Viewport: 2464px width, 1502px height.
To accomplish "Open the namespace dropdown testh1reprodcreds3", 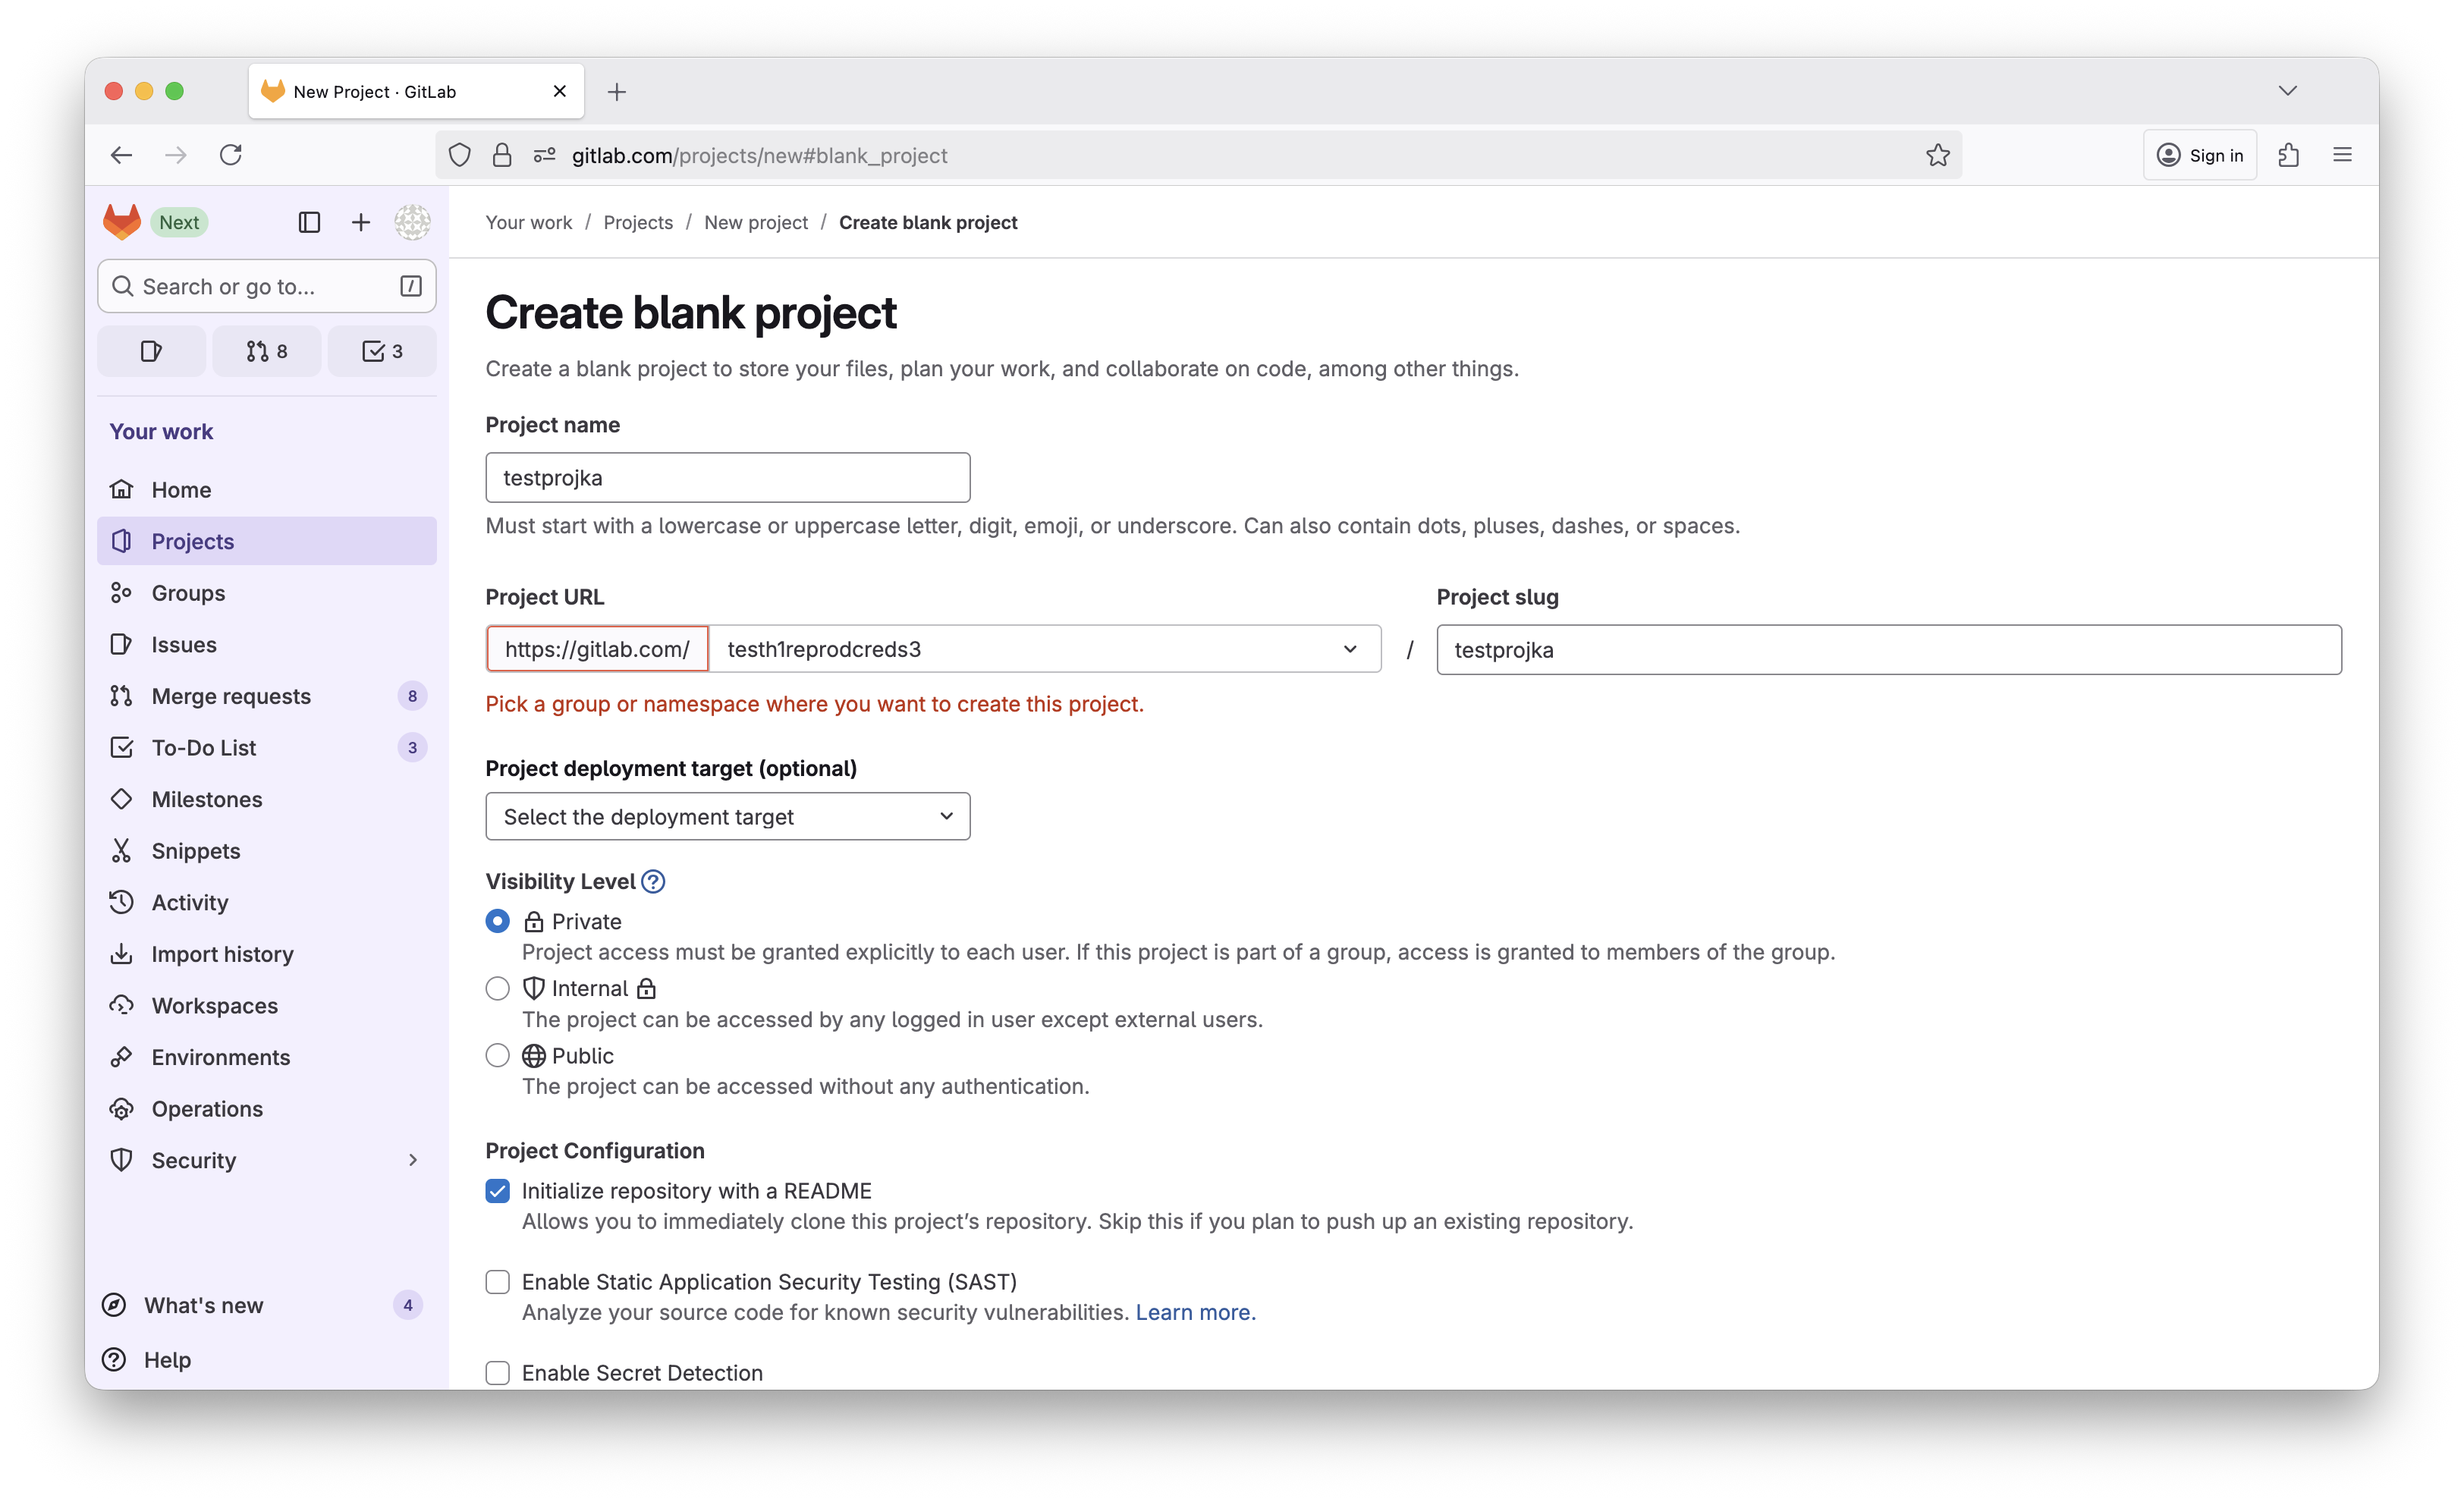I will (x=1043, y=649).
